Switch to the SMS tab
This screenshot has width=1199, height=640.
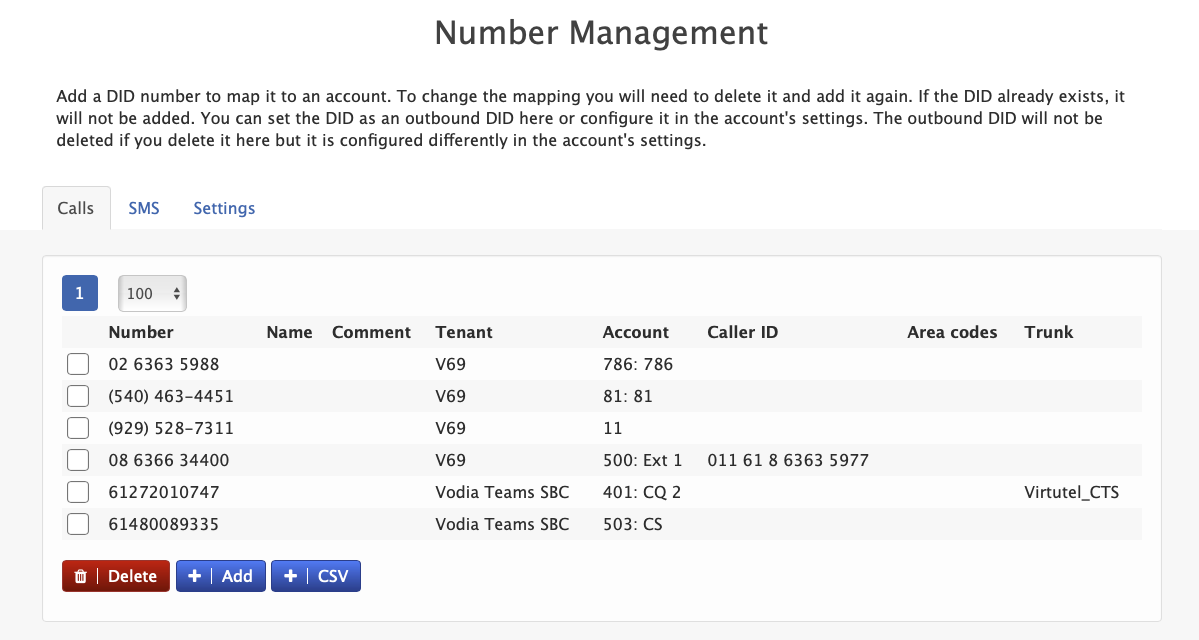click(143, 208)
